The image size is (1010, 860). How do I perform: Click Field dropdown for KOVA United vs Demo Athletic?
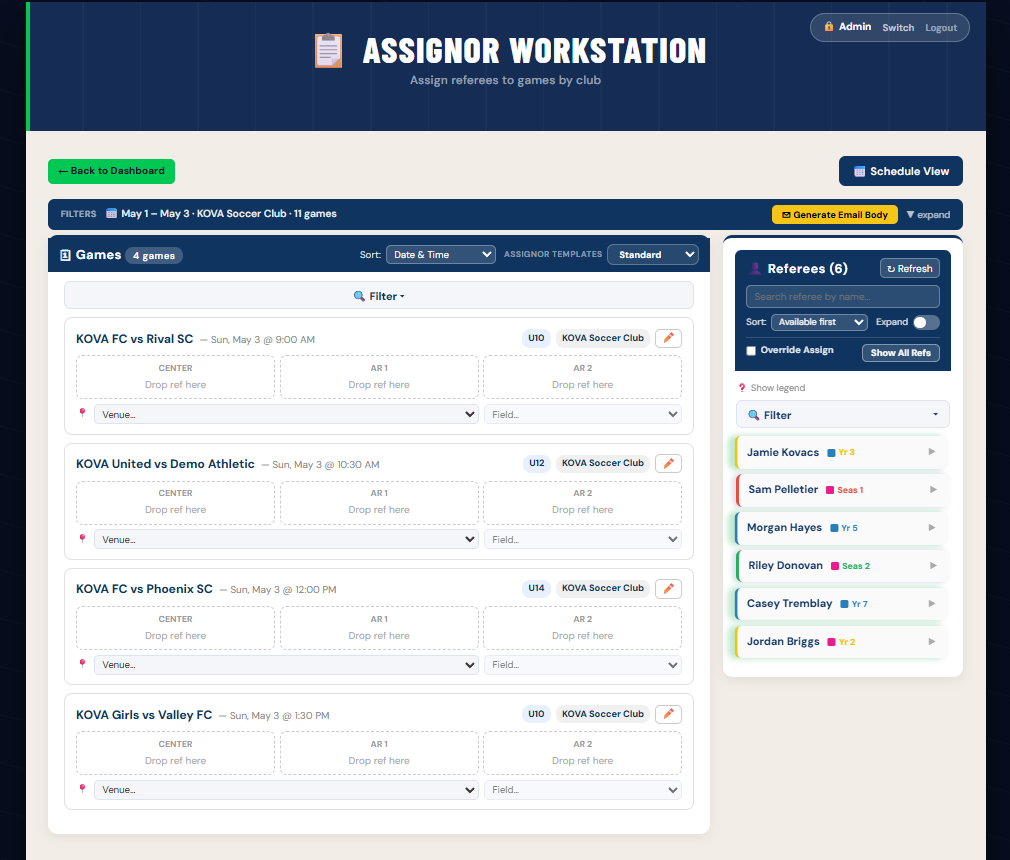coord(582,539)
